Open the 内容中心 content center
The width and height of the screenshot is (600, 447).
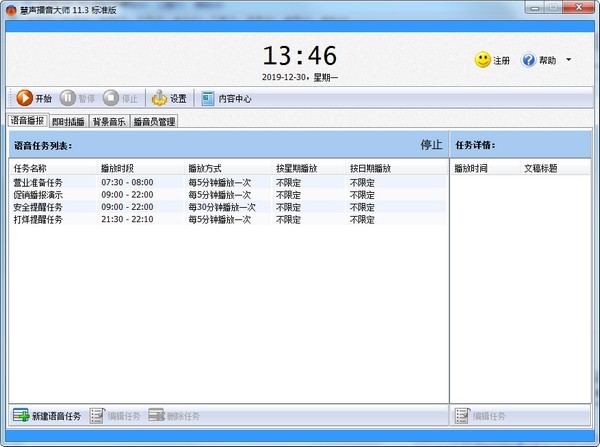click(208, 98)
